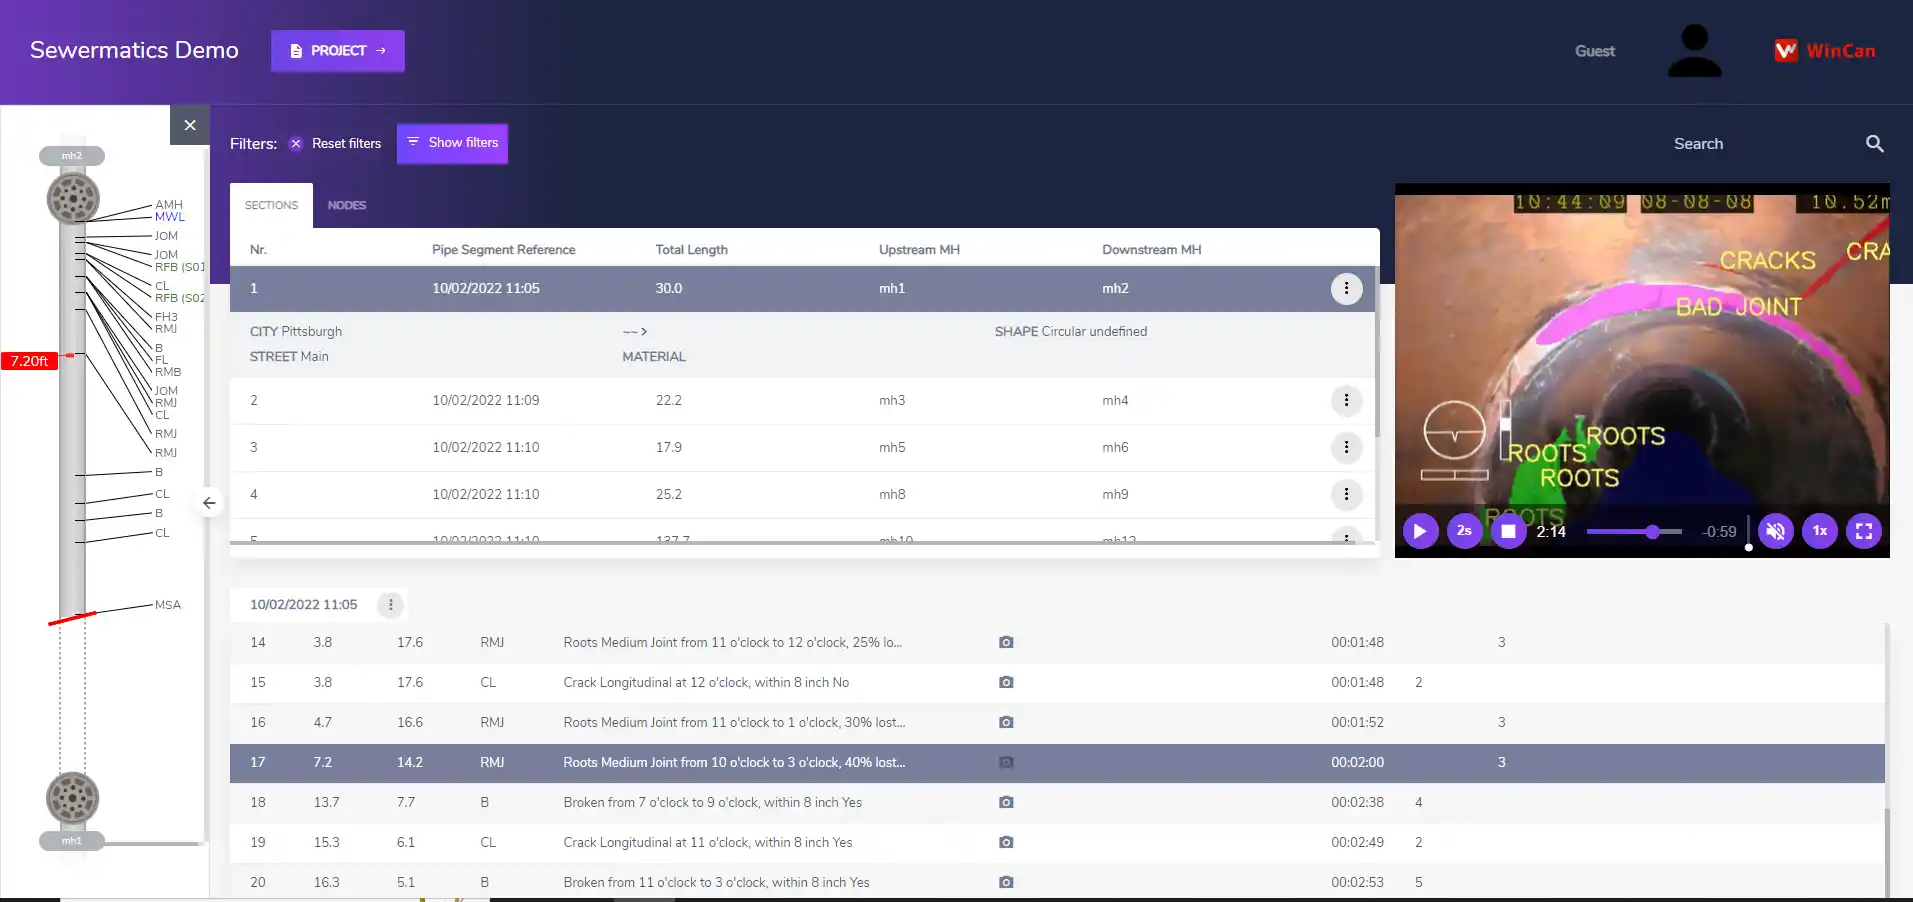The height and width of the screenshot is (902, 1913).
Task: Click the AMH observation label in diagram
Action: tap(169, 205)
